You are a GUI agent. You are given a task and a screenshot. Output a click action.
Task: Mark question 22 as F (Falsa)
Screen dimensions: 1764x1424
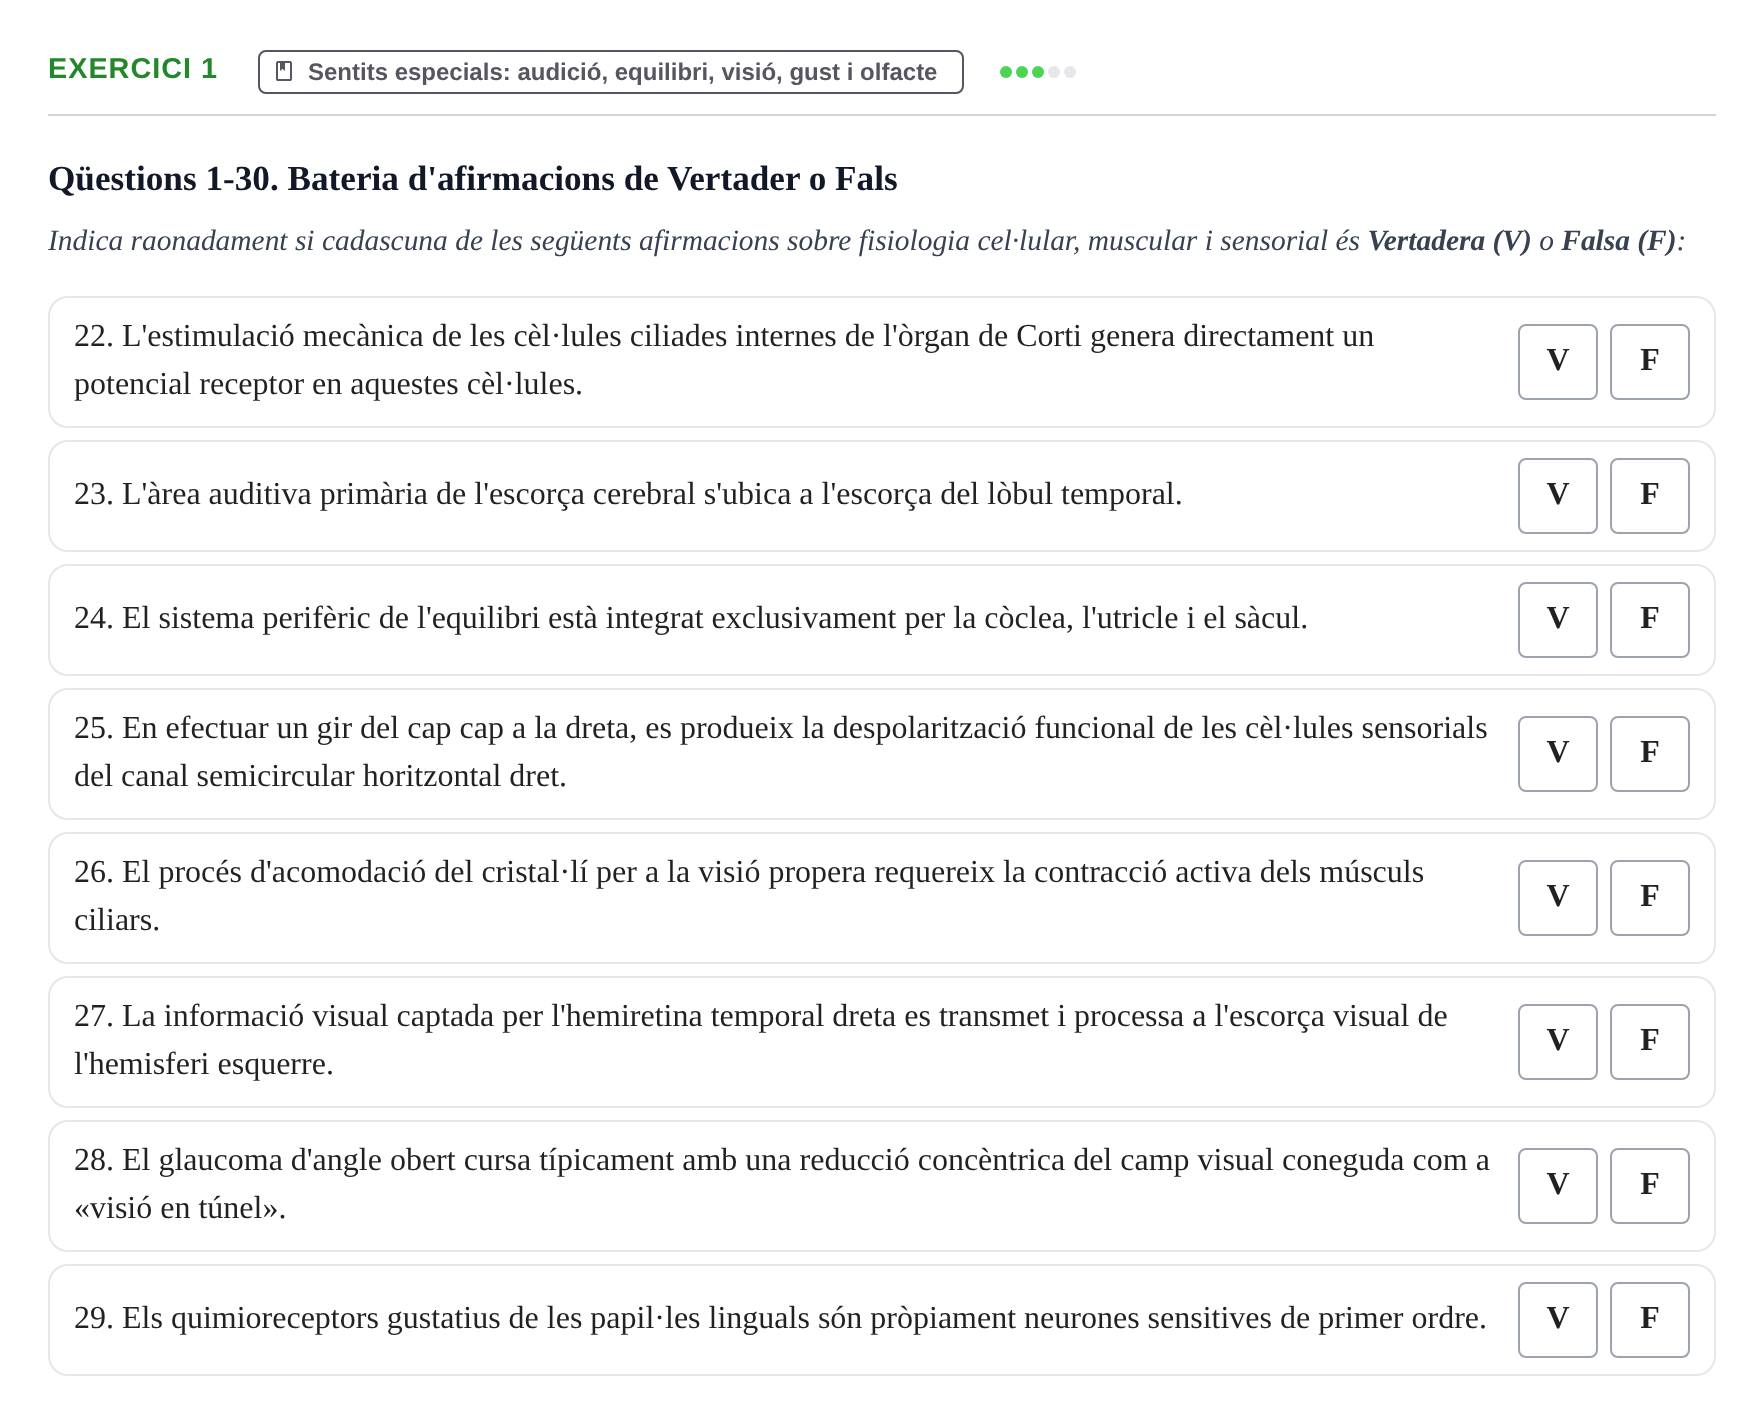pyautogui.click(x=1649, y=362)
